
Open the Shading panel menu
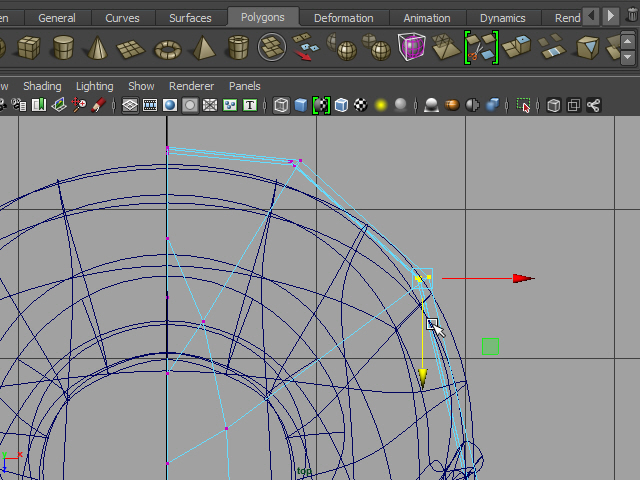point(42,86)
